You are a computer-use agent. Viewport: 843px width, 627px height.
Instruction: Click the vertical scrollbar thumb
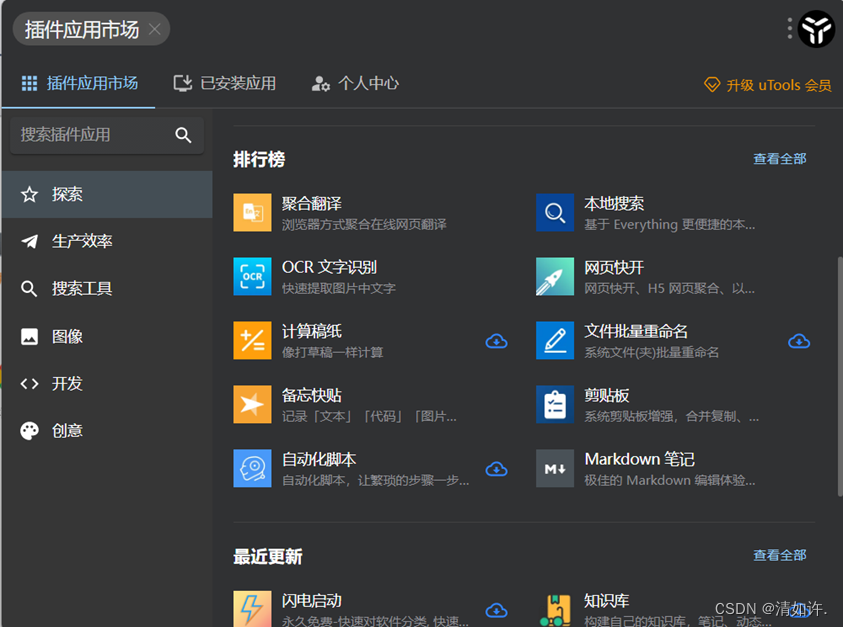840,376
